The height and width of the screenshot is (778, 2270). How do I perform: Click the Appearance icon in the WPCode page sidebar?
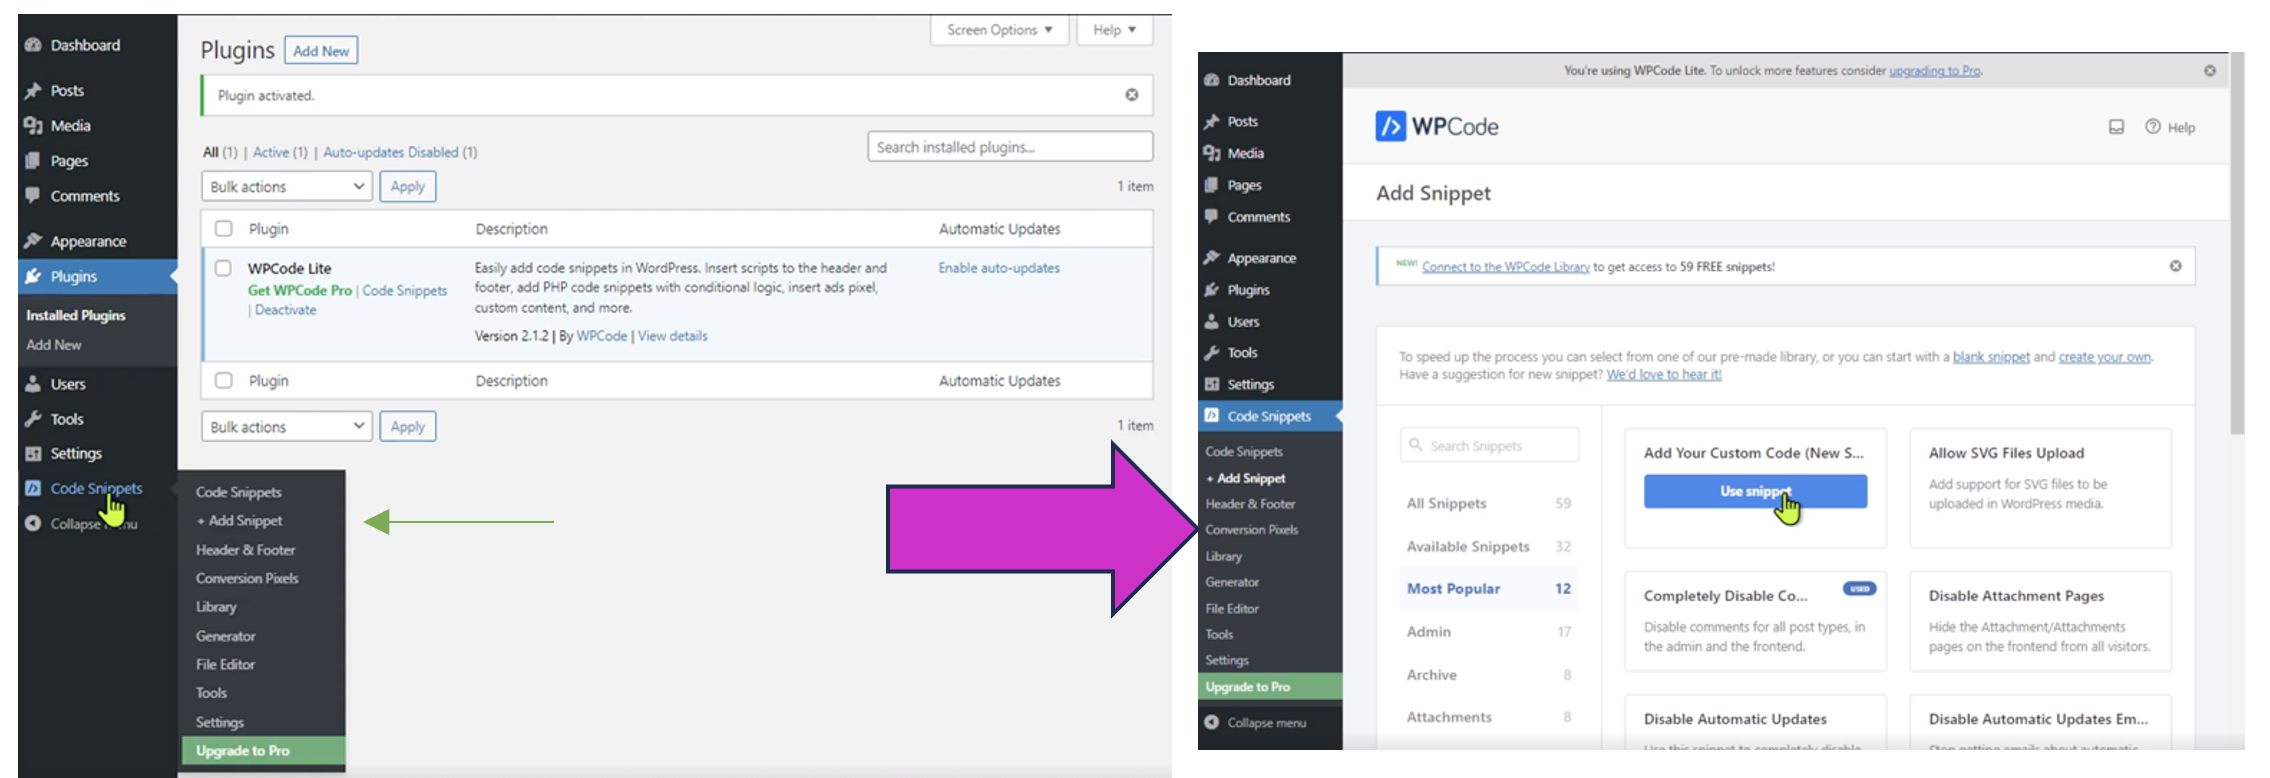click(1212, 258)
